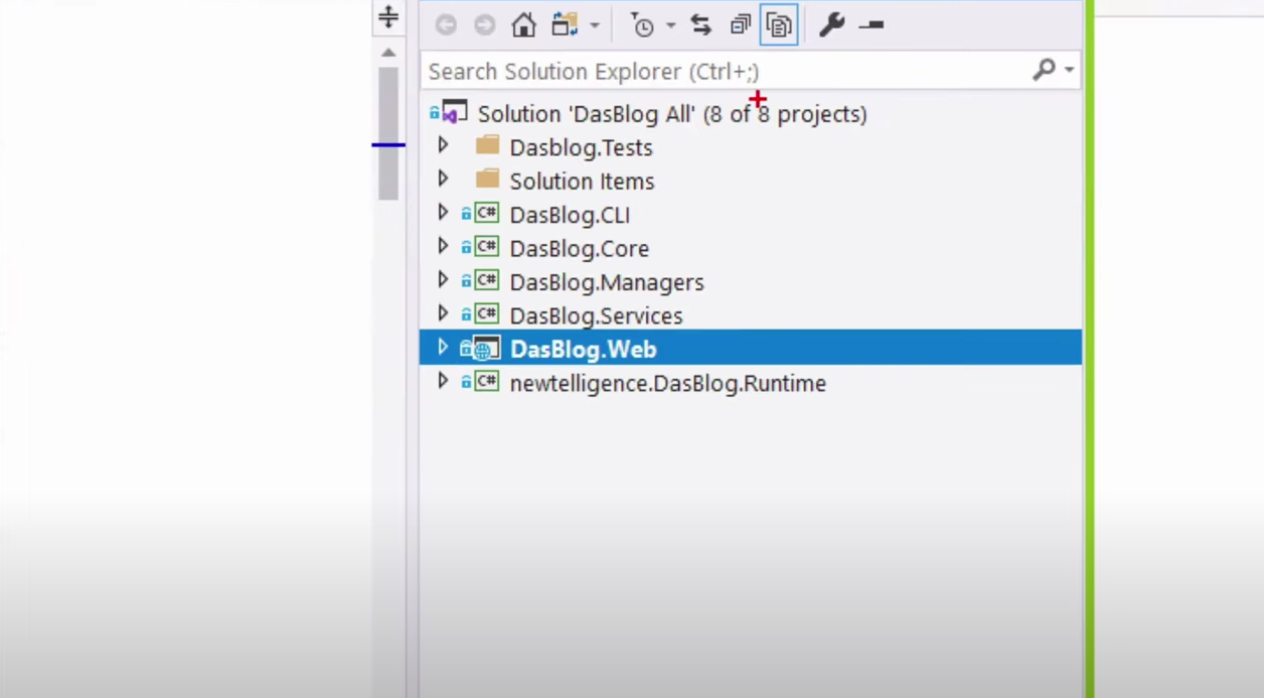Click the Back navigation arrow in Solution Explorer
The image size is (1264, 698).
point(446,26)
